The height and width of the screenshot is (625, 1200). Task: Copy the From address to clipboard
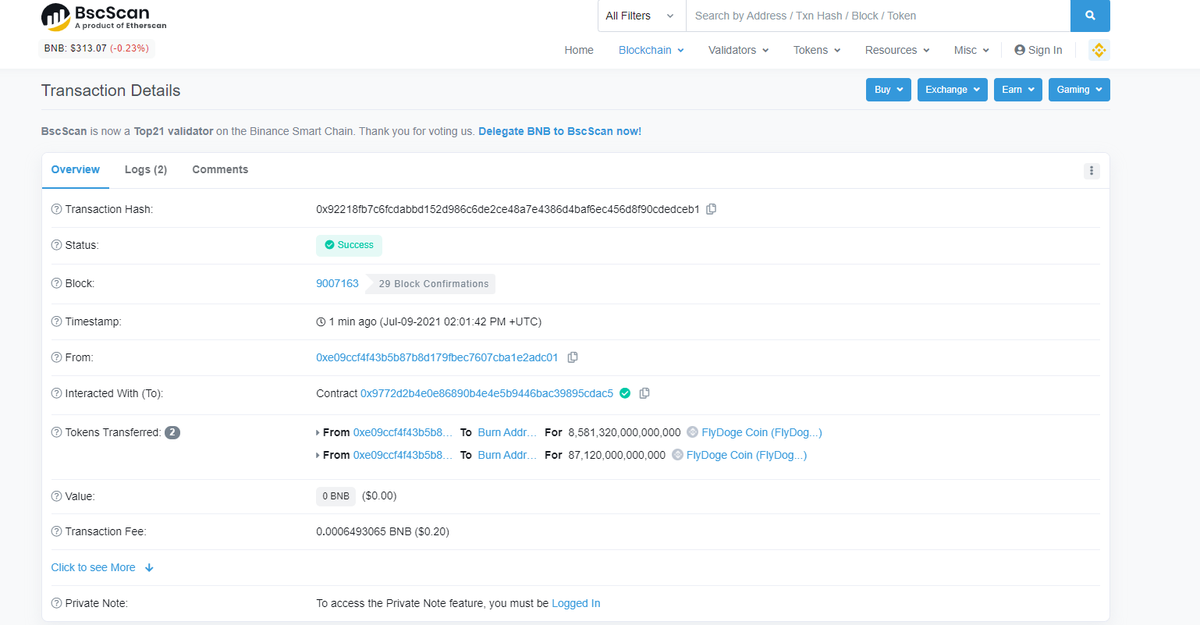573,357
